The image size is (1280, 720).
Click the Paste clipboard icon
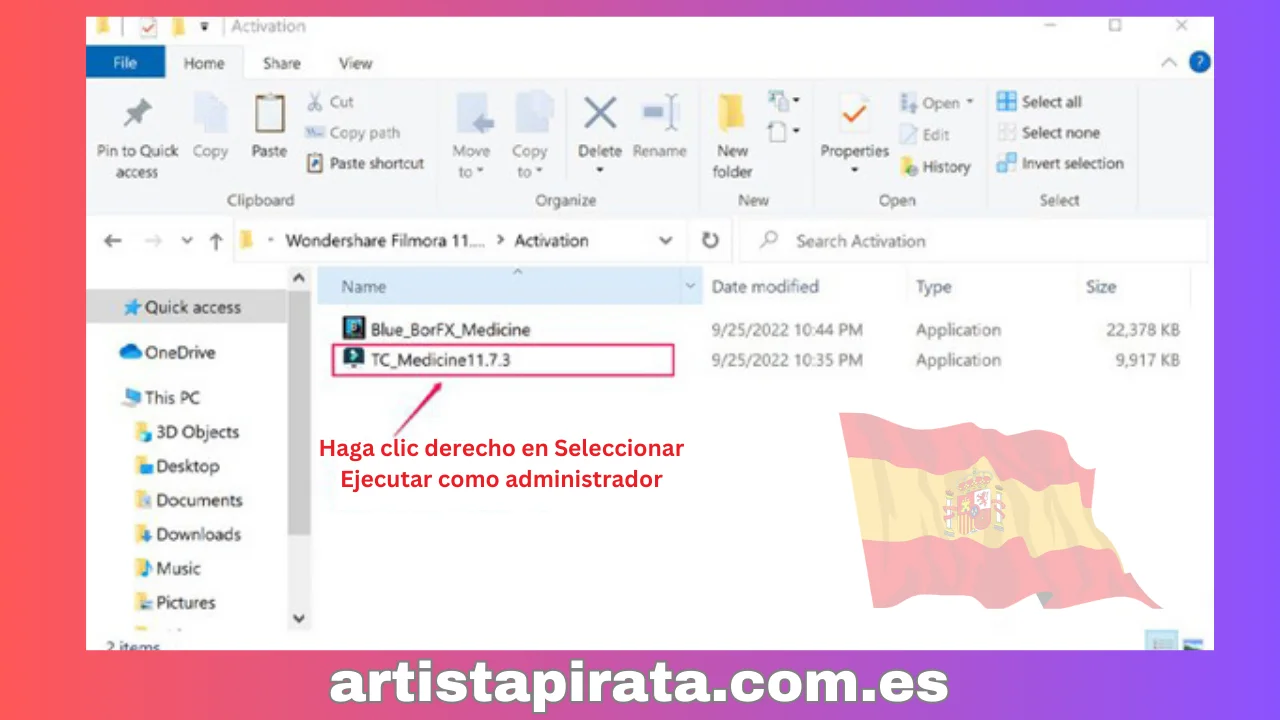269,115
